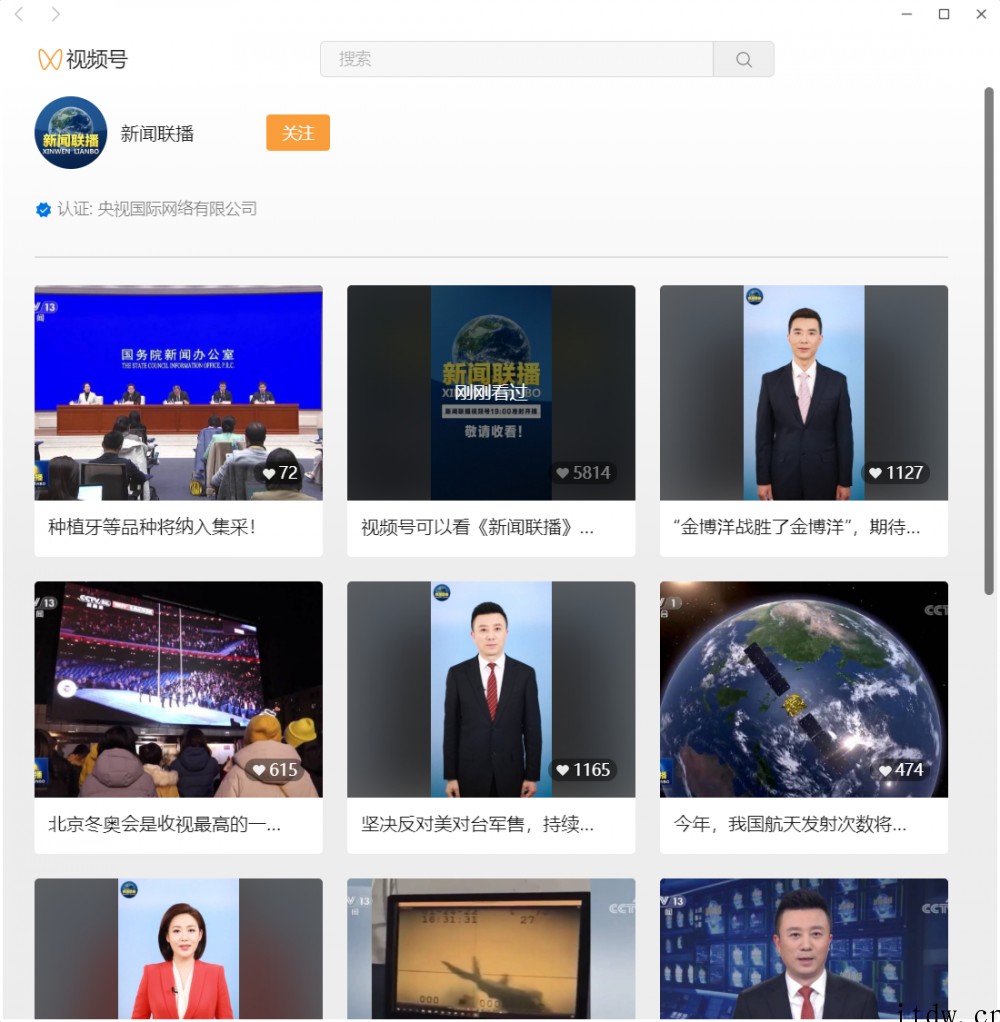Click the forward navigation arrow
The image size is (1000, 1022).
pos(56,14)
